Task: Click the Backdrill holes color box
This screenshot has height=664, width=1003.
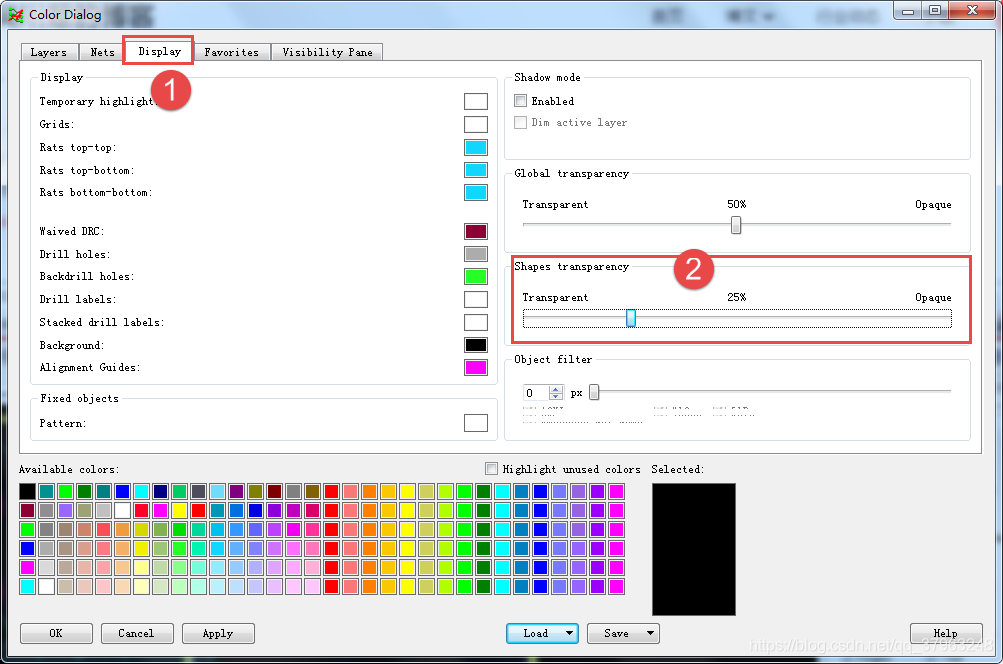Action: click(x=475, y=276)
